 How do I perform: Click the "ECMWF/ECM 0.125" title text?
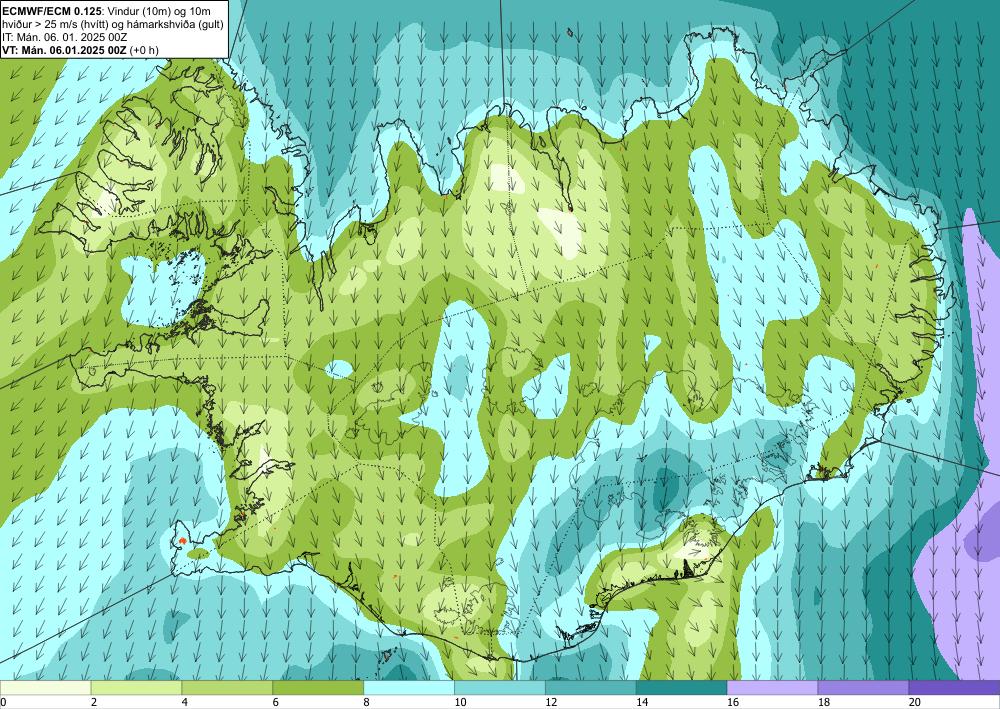coord(50,10)
